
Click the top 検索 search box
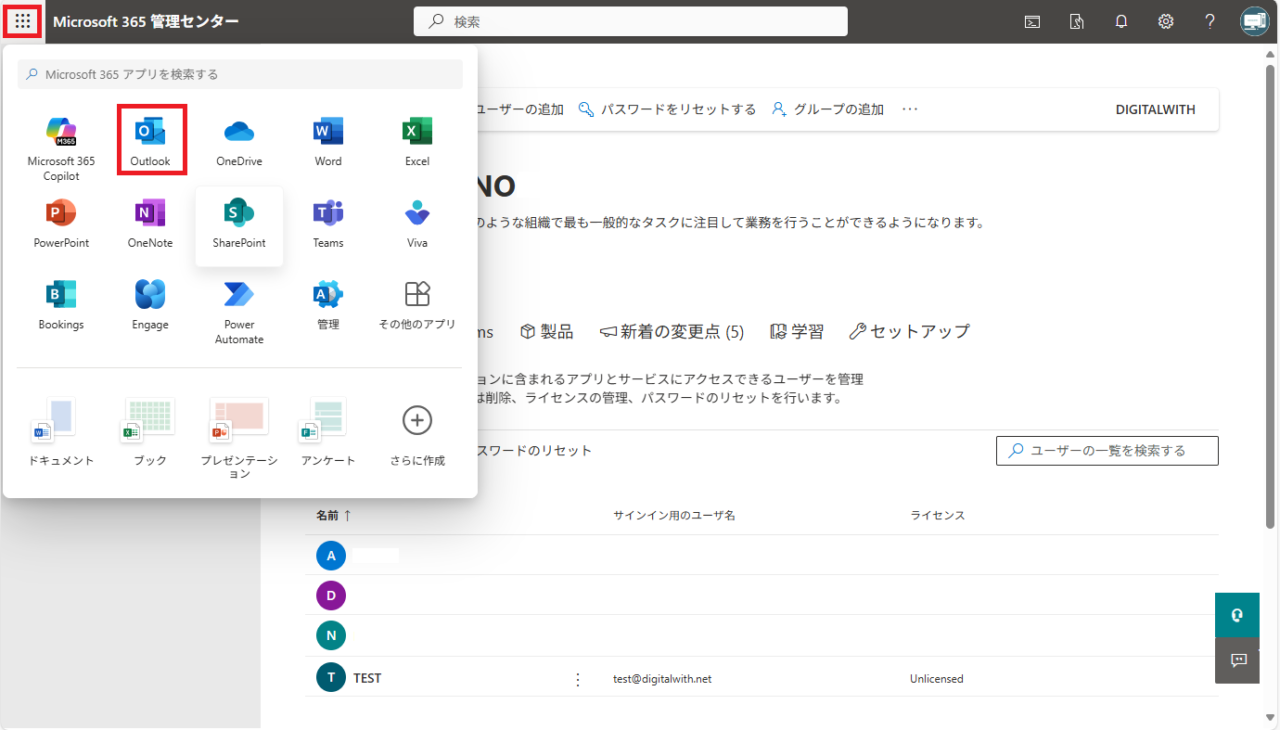630,21
